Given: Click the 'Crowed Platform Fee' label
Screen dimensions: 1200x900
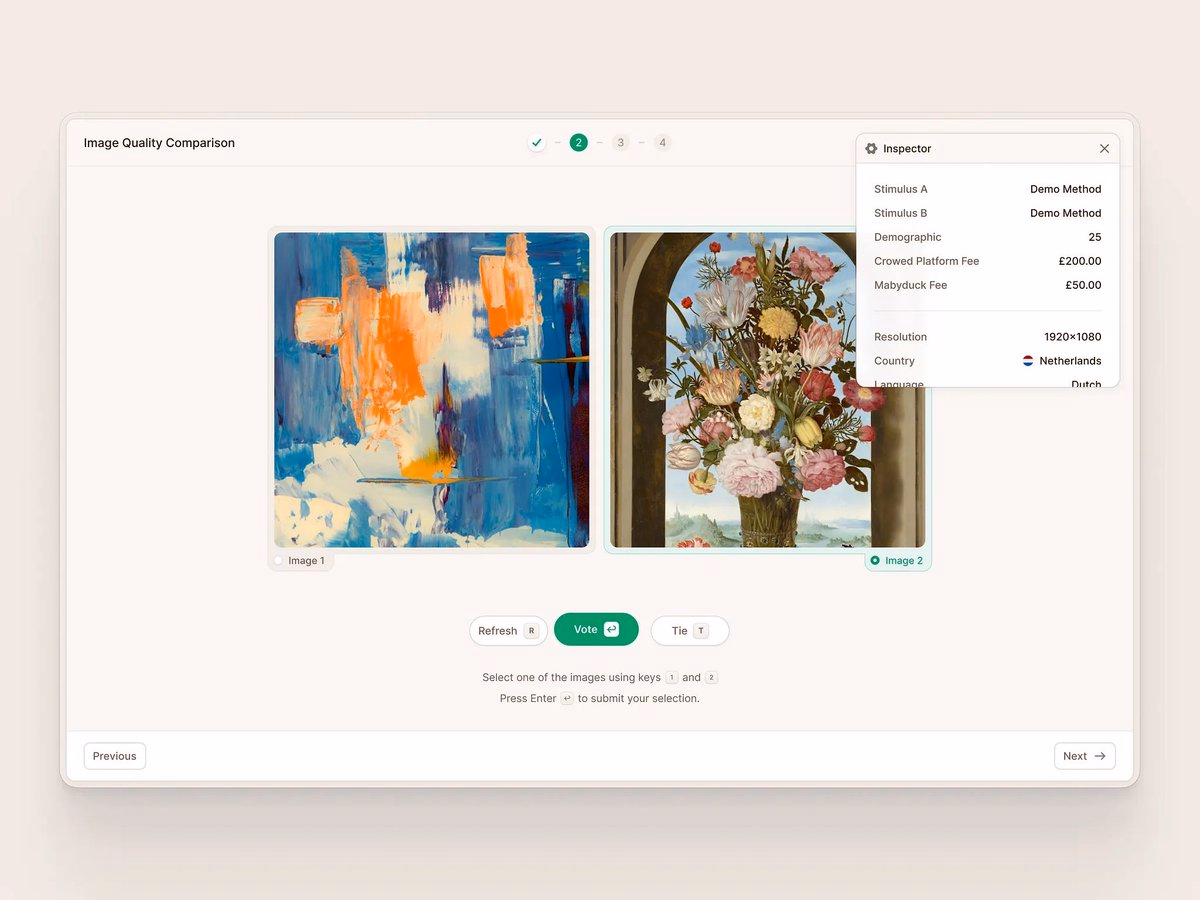Looking at the screenshot, I should tap(927, 261).
